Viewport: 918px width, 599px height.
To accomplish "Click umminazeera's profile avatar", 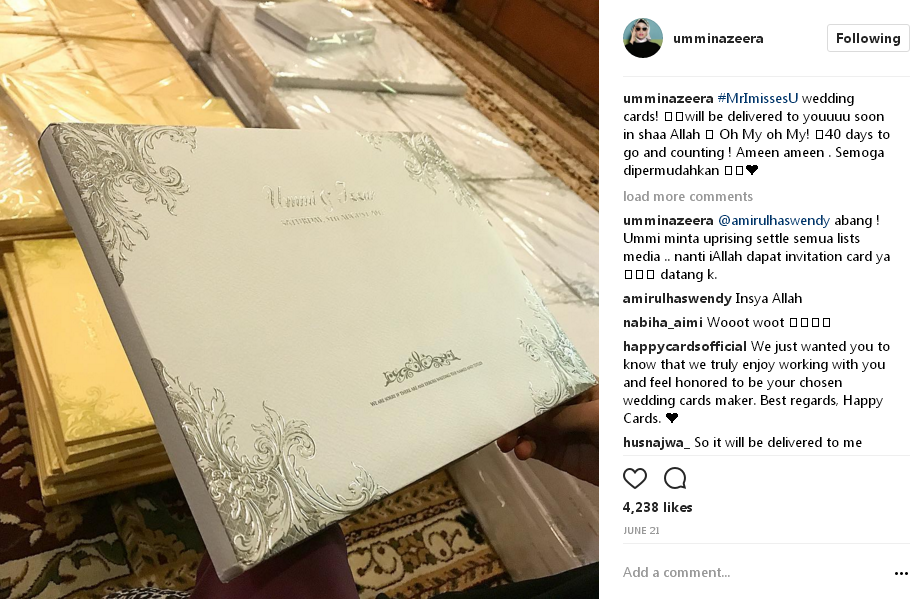I will click(x=643, y=38).
